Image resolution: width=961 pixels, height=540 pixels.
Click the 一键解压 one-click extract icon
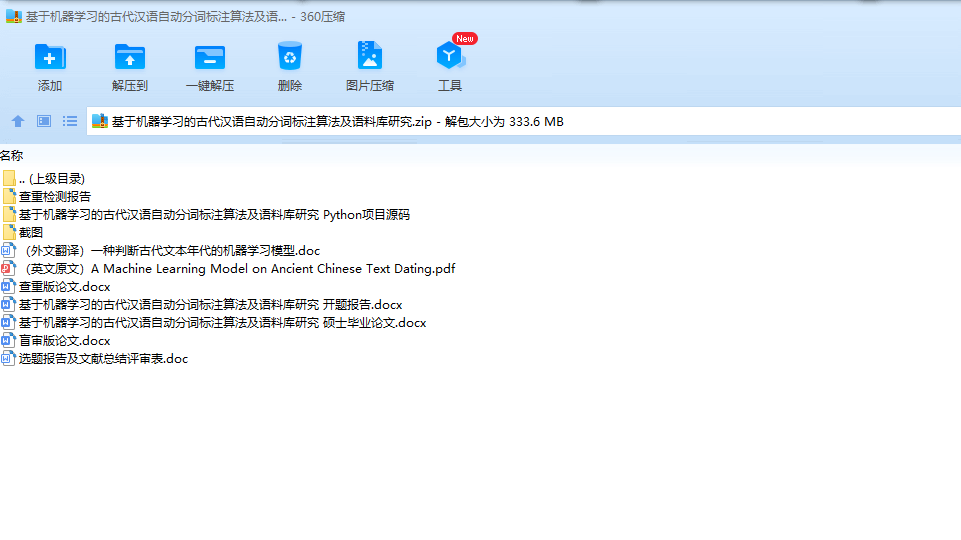point(210,58)
